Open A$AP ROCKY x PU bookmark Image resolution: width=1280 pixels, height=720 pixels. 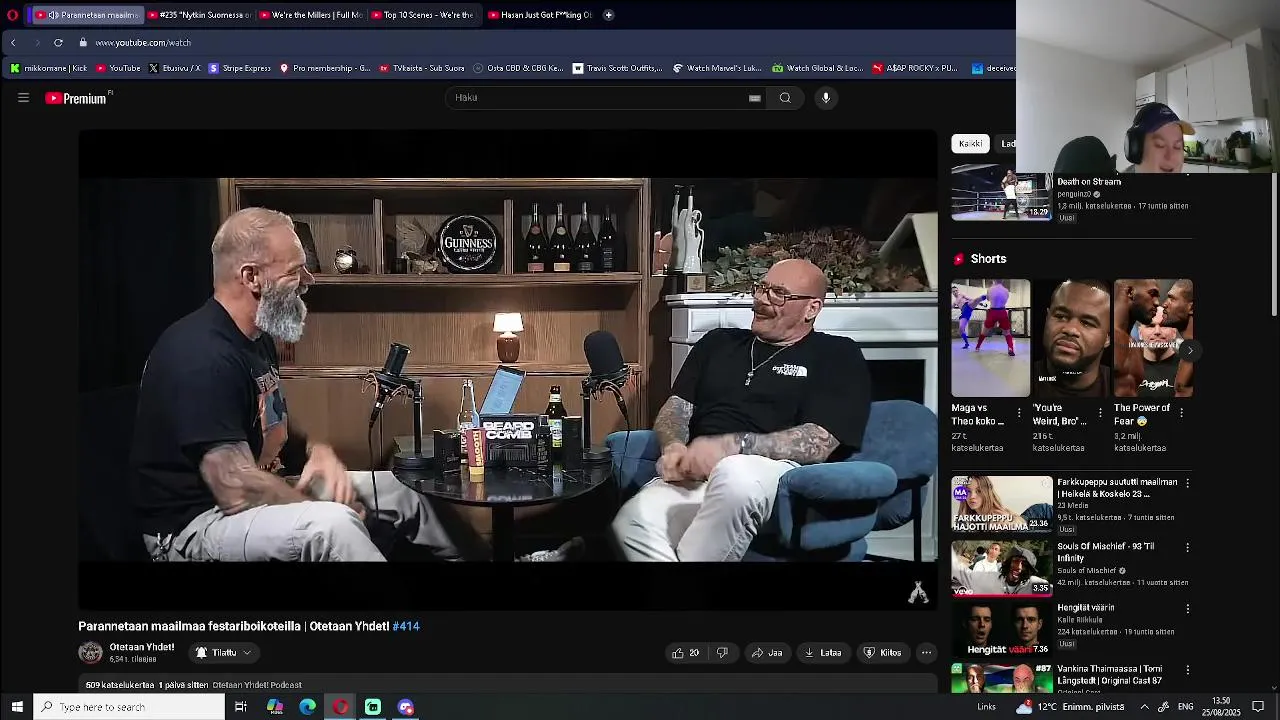click(915, 68)
